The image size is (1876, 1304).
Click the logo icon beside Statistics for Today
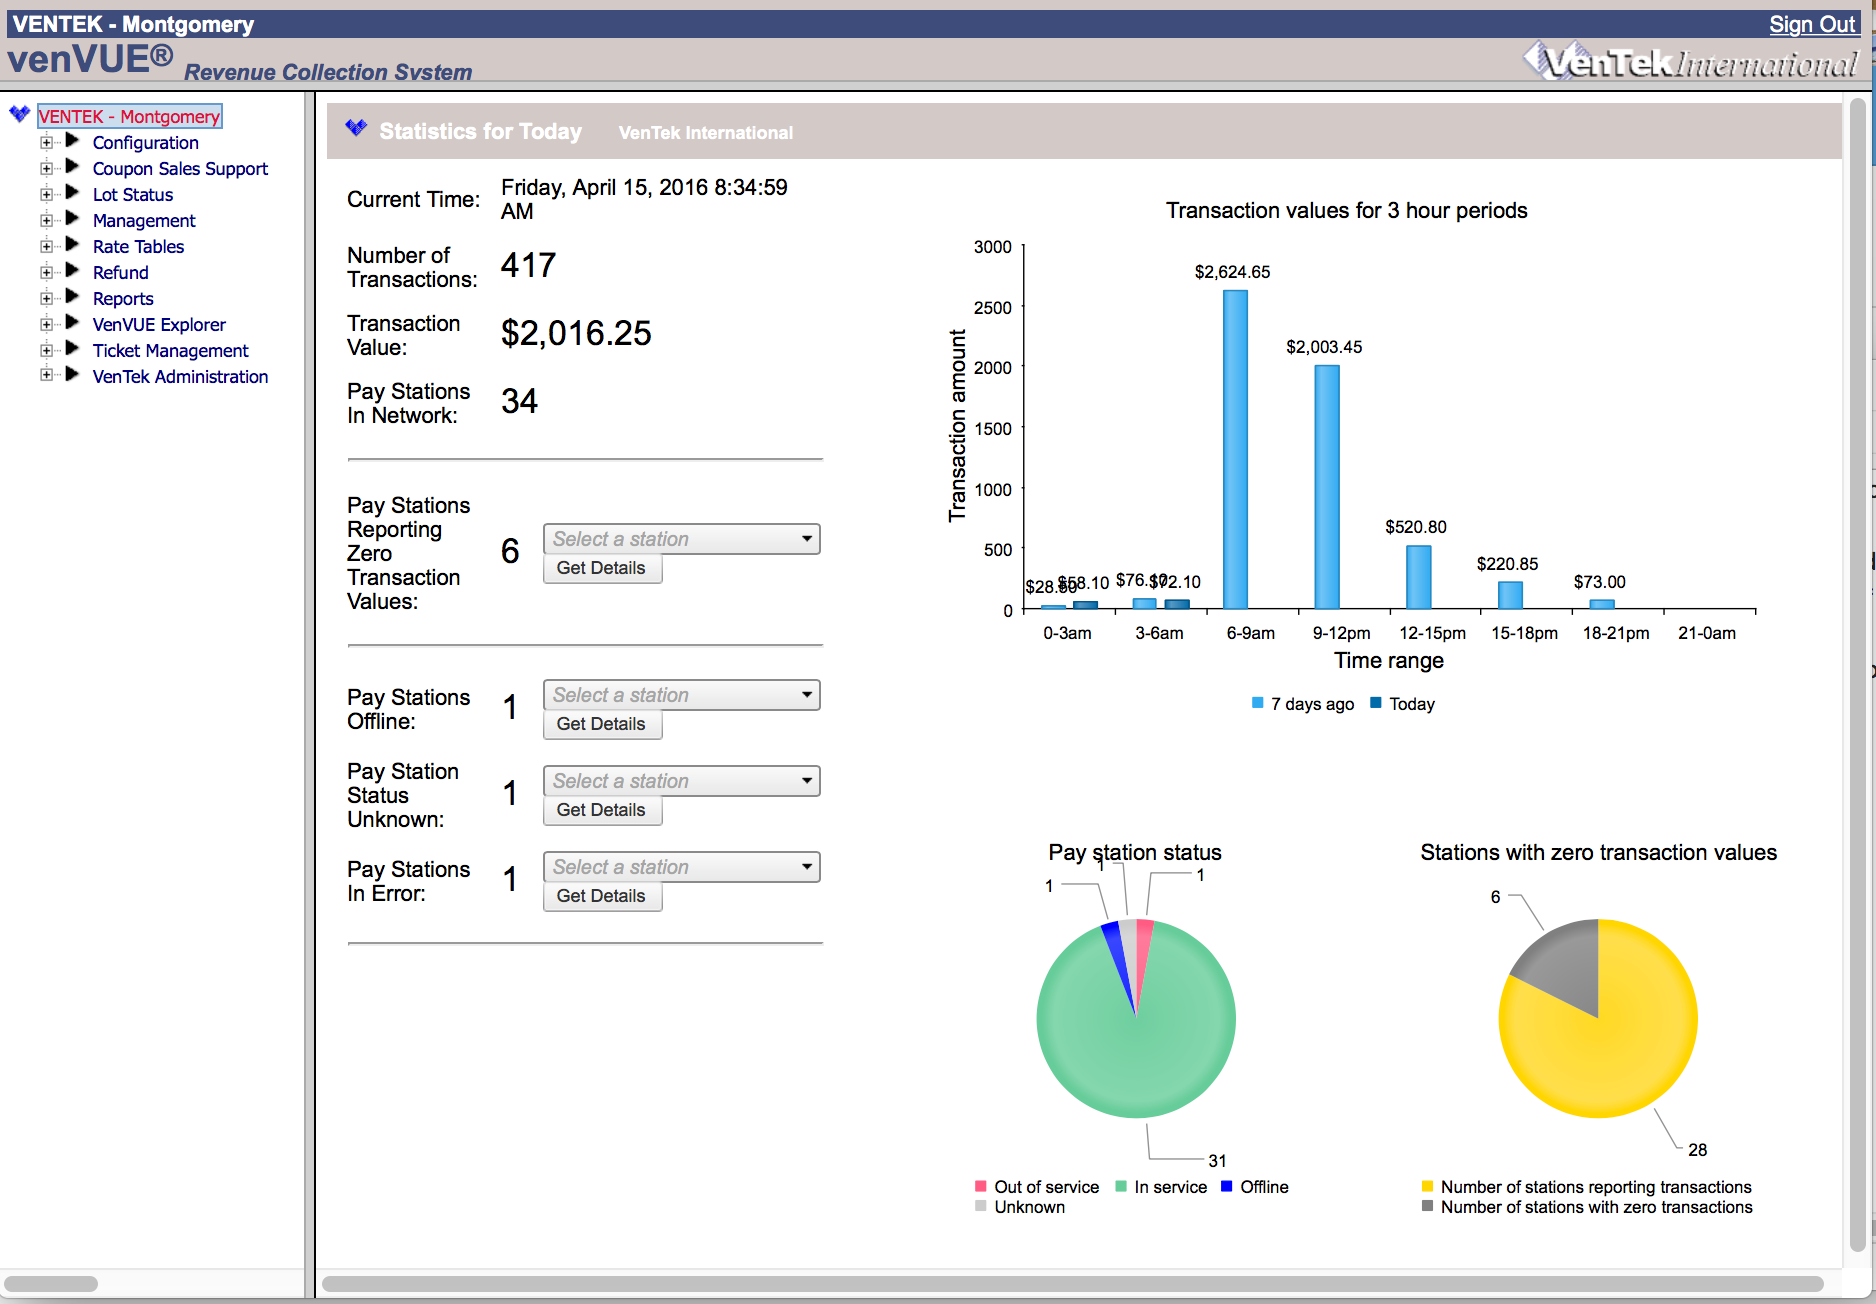point(356,128)
